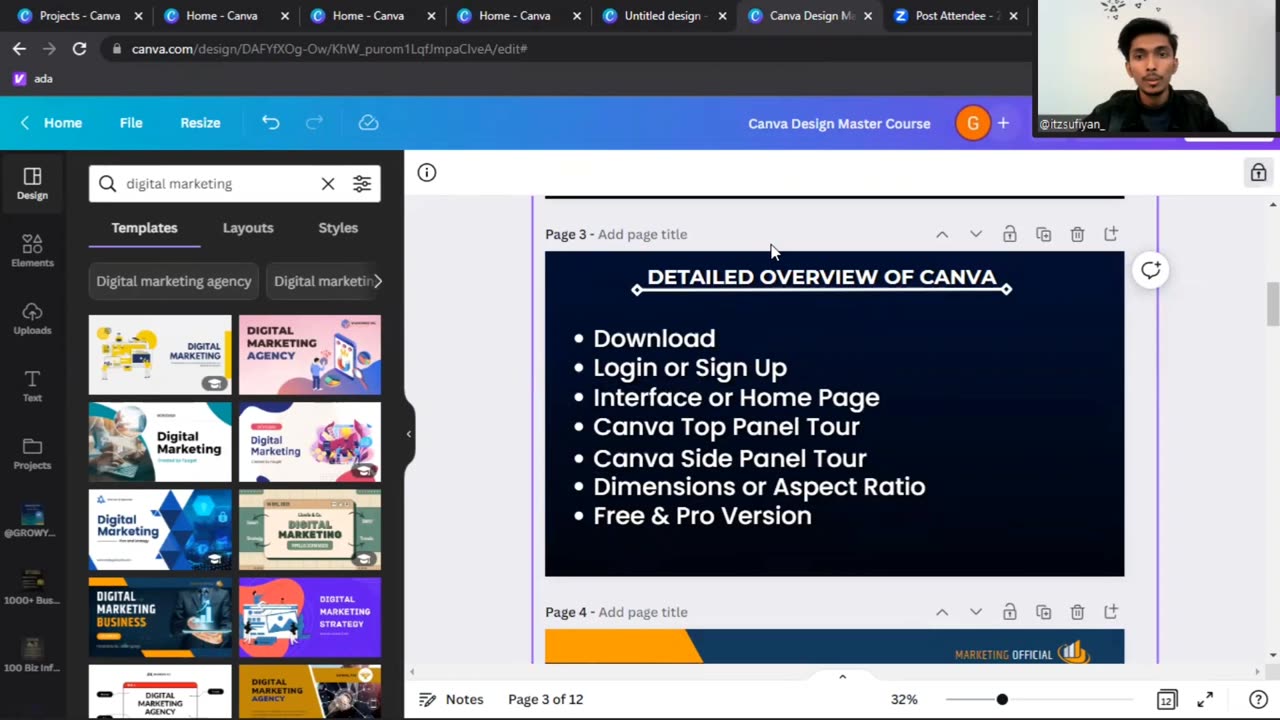Open the File menu

pyautogui.click(x=131, y=123)
